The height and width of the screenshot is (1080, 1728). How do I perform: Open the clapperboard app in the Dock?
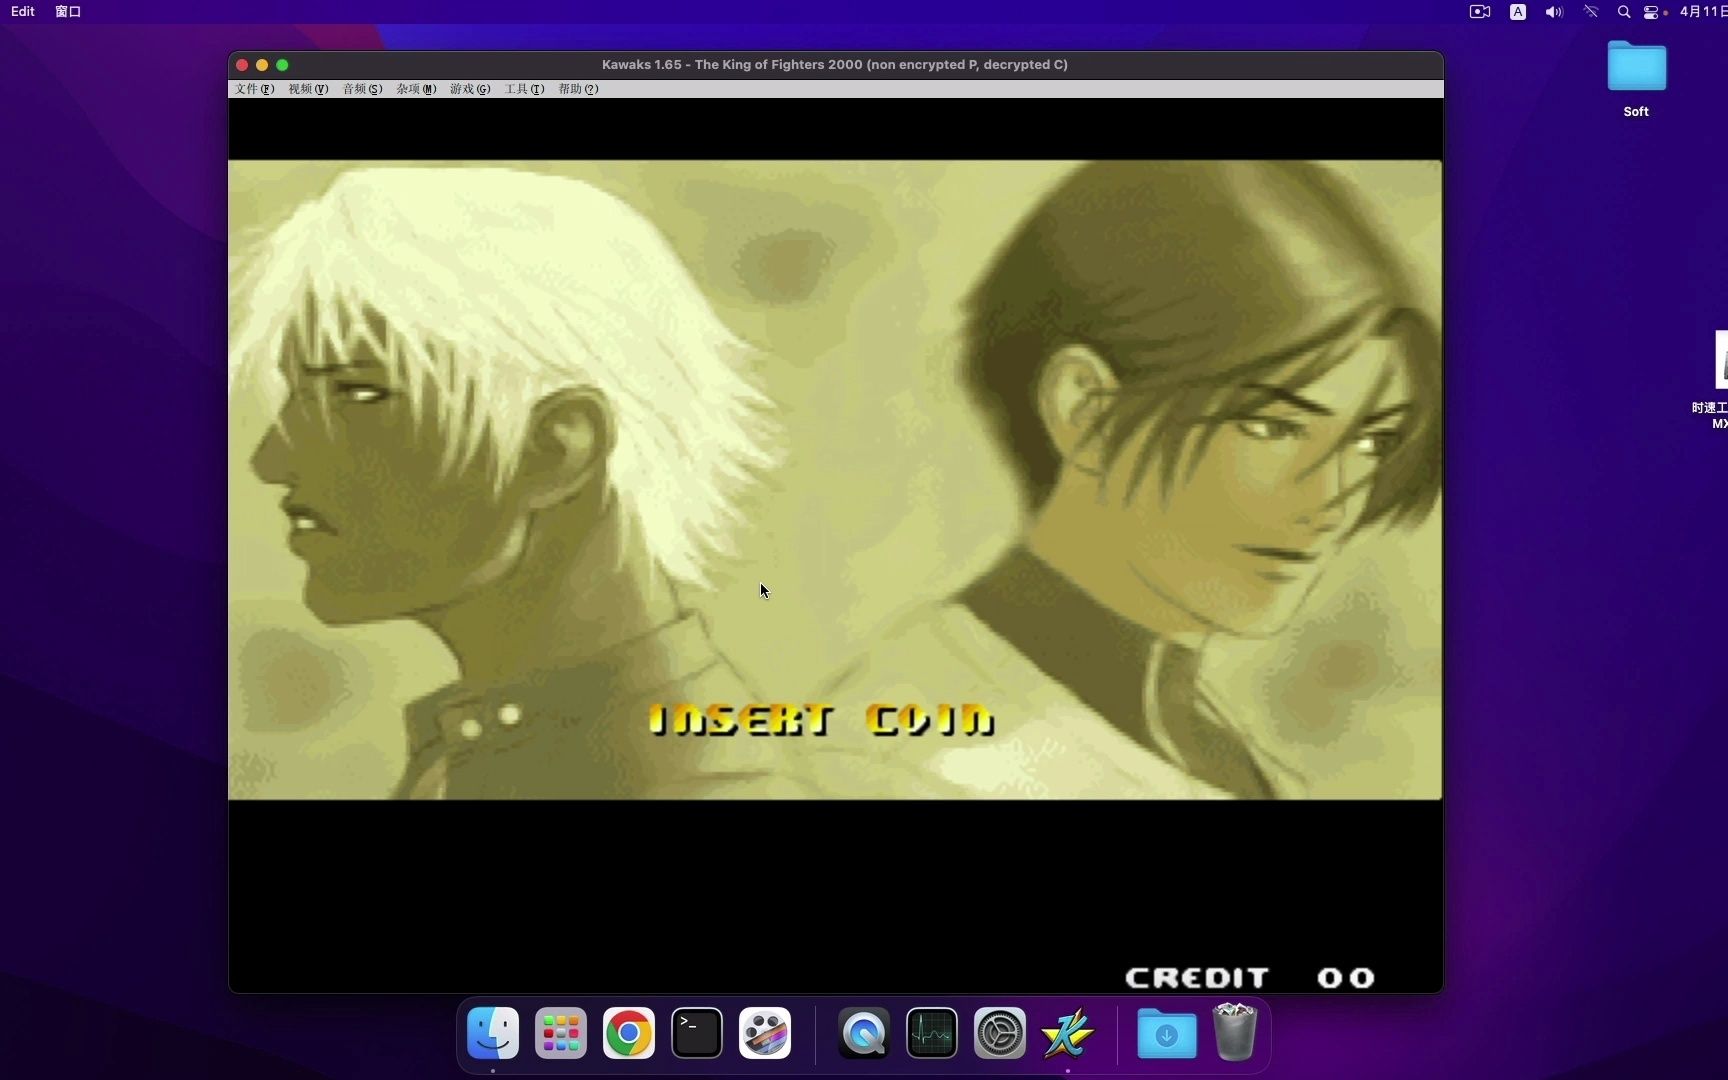coord(765,1033)
